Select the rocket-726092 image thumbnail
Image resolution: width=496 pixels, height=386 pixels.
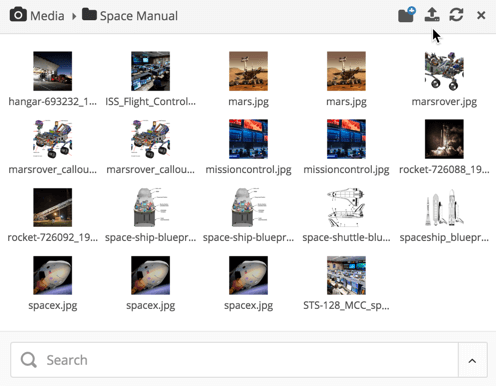point(53,207)
